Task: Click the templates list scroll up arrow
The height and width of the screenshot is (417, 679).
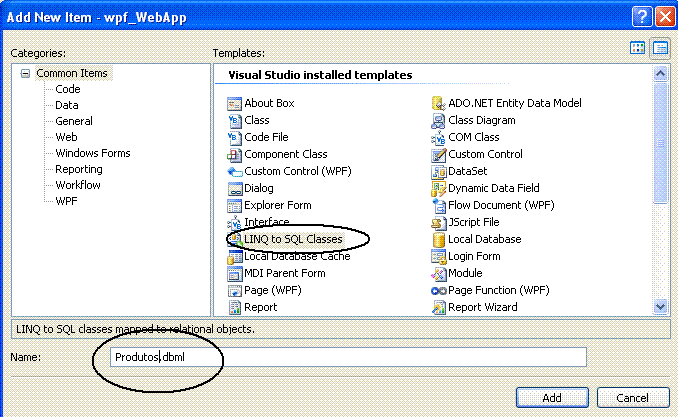Action: (x=660, y=74)
